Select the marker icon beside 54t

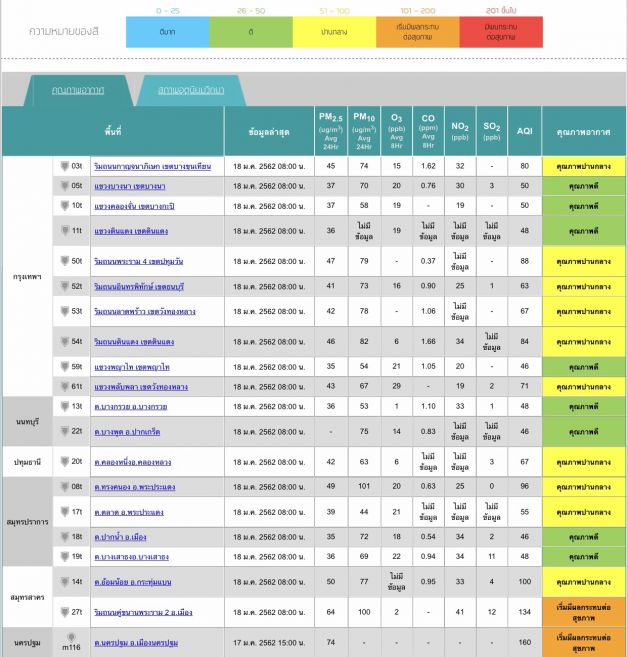pos(65,341)
